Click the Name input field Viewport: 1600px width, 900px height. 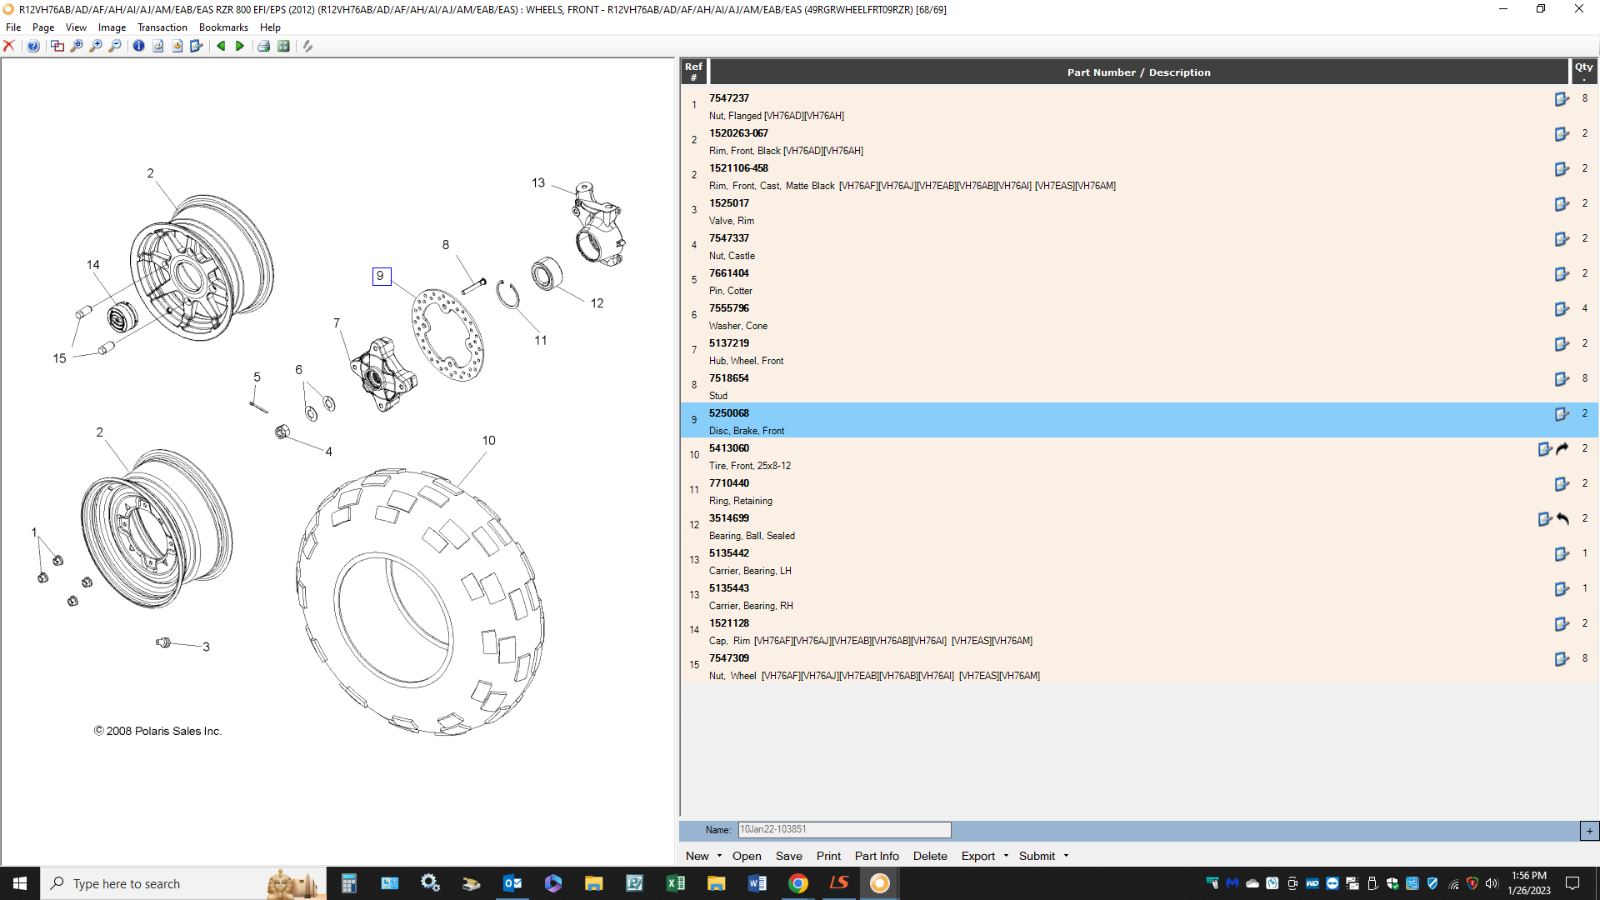844,830
